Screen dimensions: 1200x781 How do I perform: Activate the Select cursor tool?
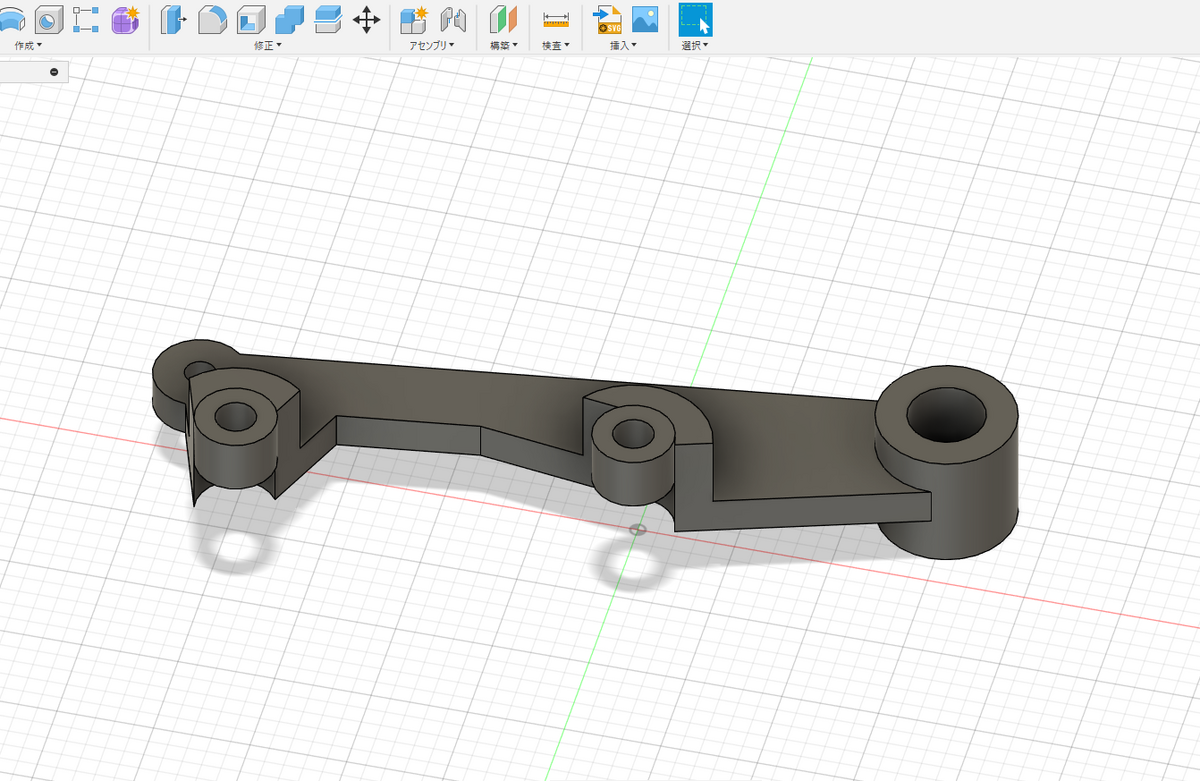pyautogui.click(x=695, y=19)
